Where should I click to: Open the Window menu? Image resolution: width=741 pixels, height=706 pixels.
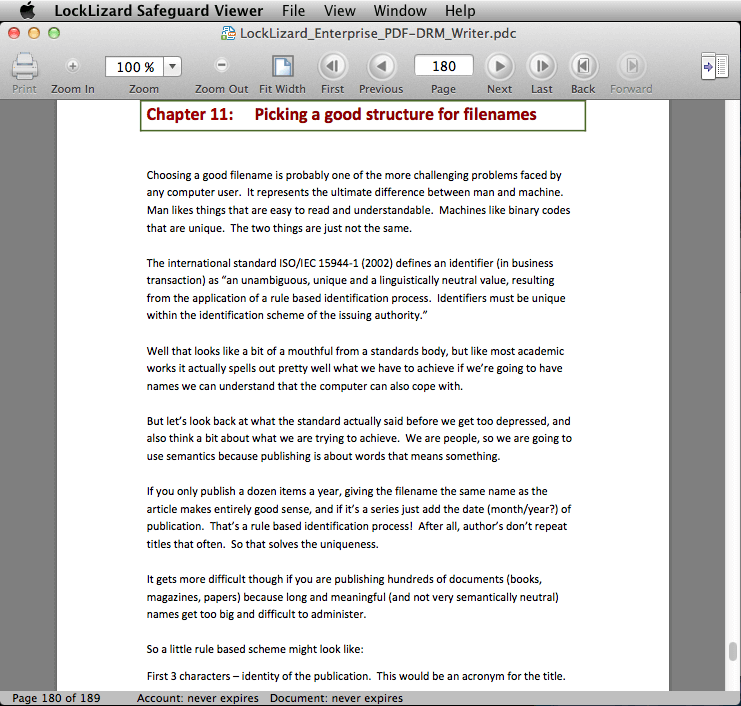pos(400,11)
